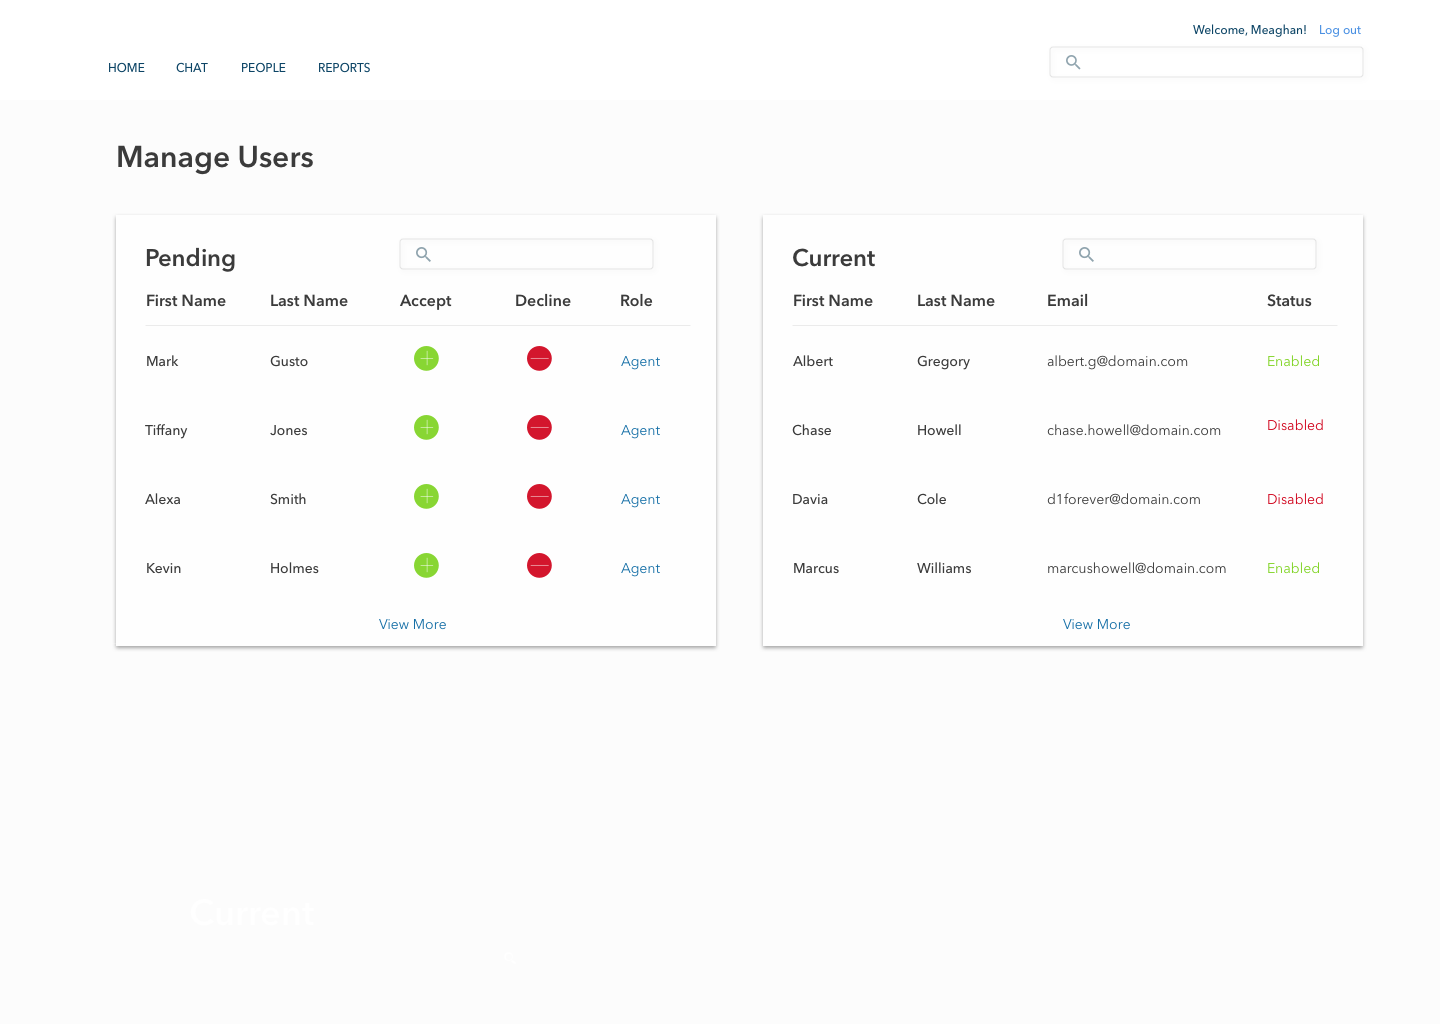This screenshot has width=1440, height=1024.
Task: Open Agent role link for Kevin Holmes
Action: (640, 568)
